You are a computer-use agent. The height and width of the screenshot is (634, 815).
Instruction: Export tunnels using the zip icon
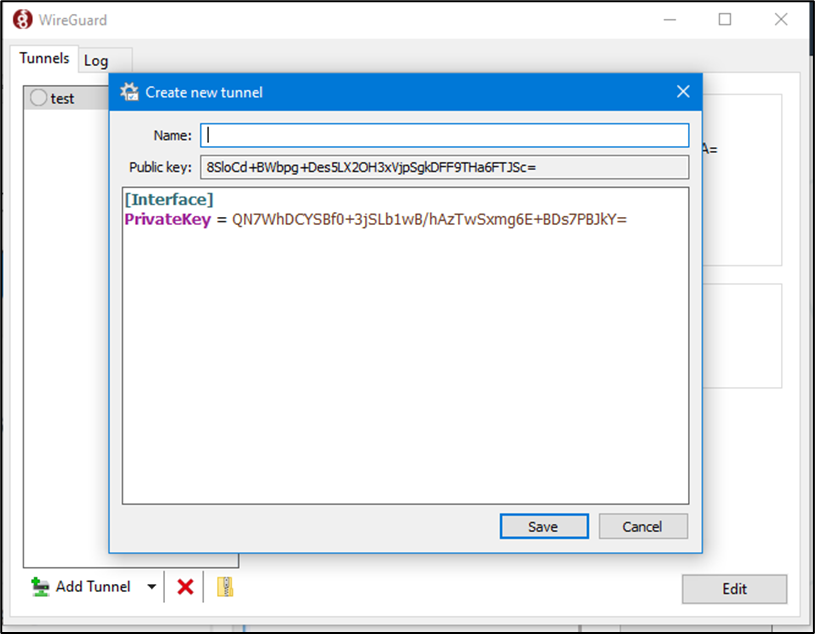click(225, 587)
